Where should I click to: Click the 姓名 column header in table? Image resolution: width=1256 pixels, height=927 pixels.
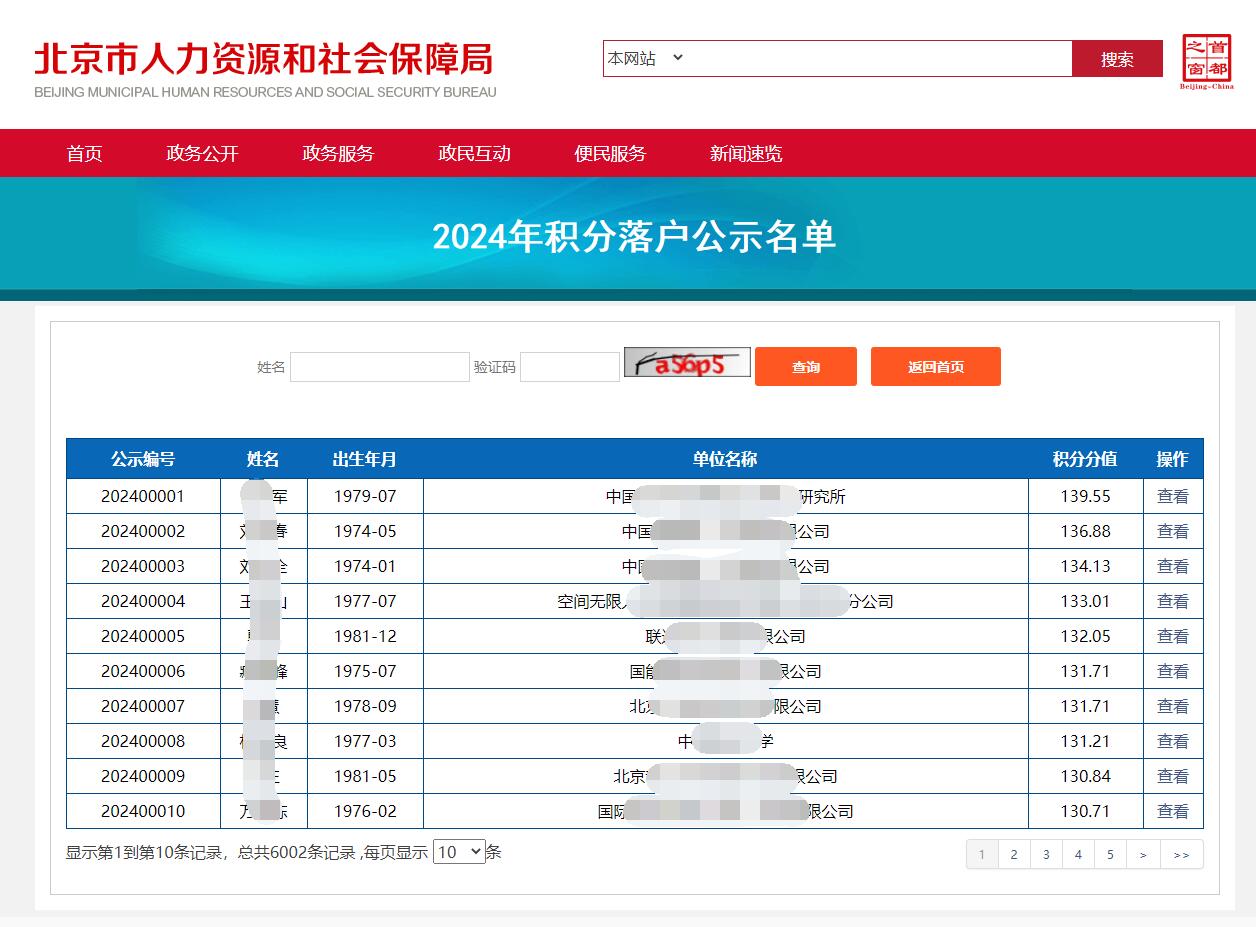pos(263,459)
